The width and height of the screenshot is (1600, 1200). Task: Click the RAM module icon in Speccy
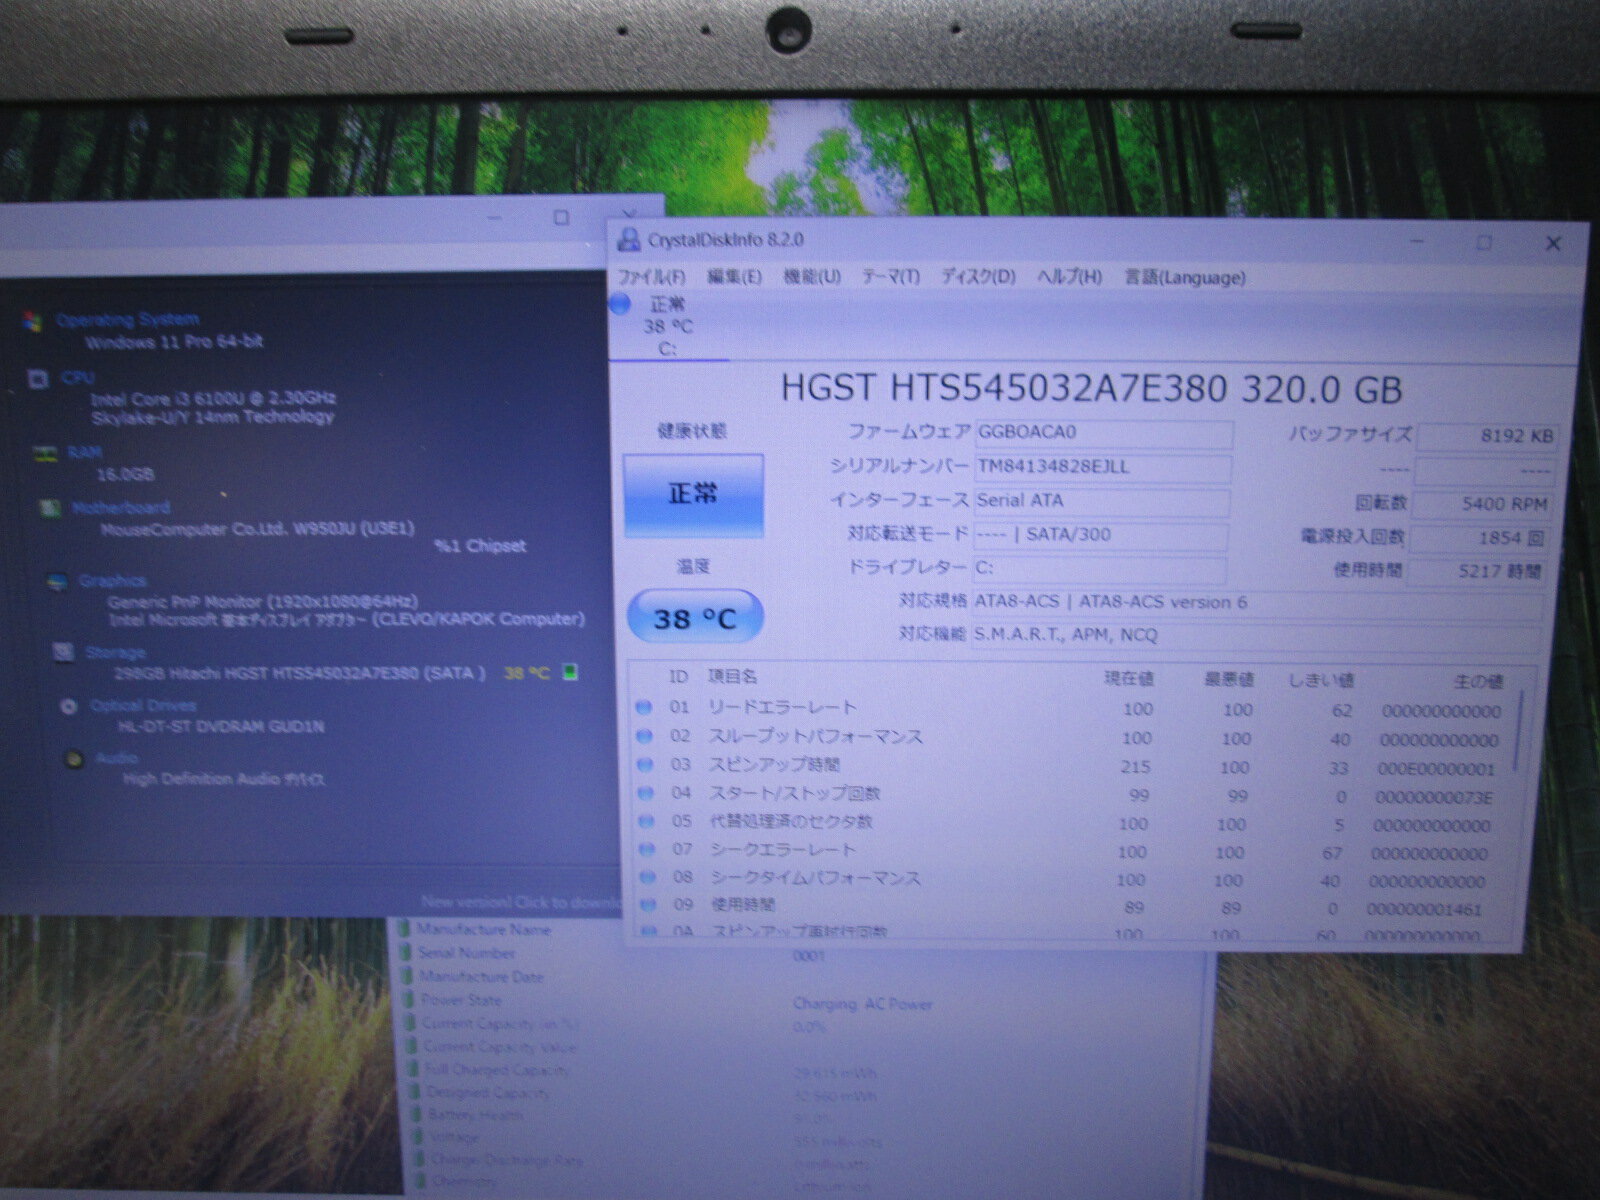click(x=44, y=453)
